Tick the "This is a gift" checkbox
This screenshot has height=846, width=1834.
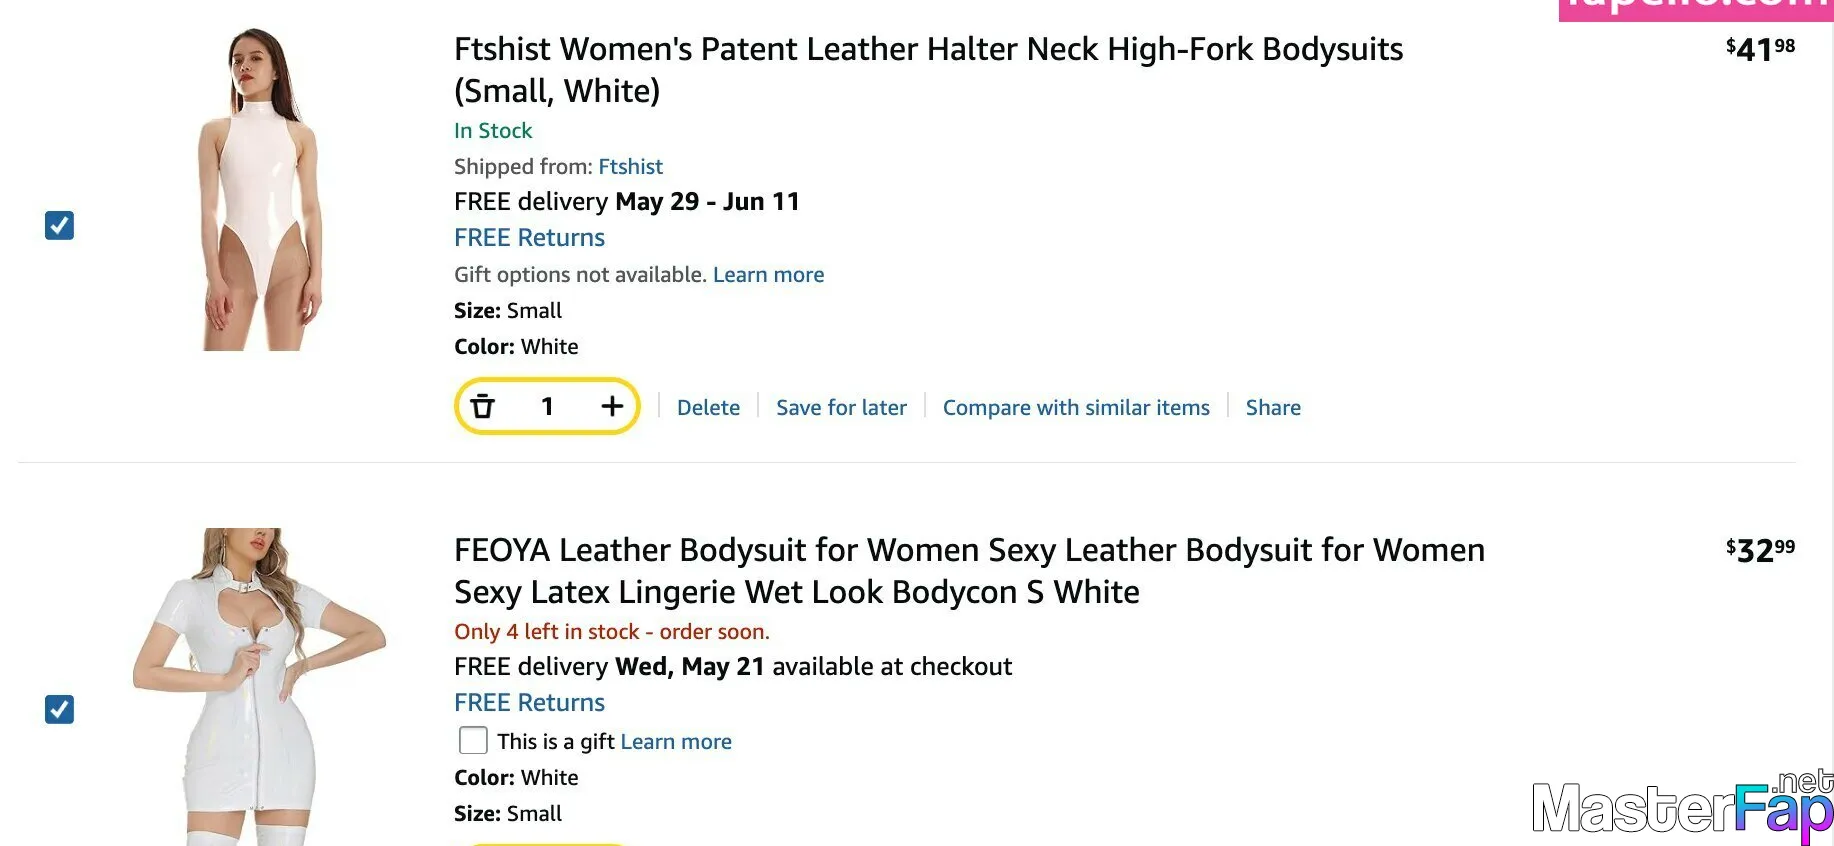coord(473,740)
